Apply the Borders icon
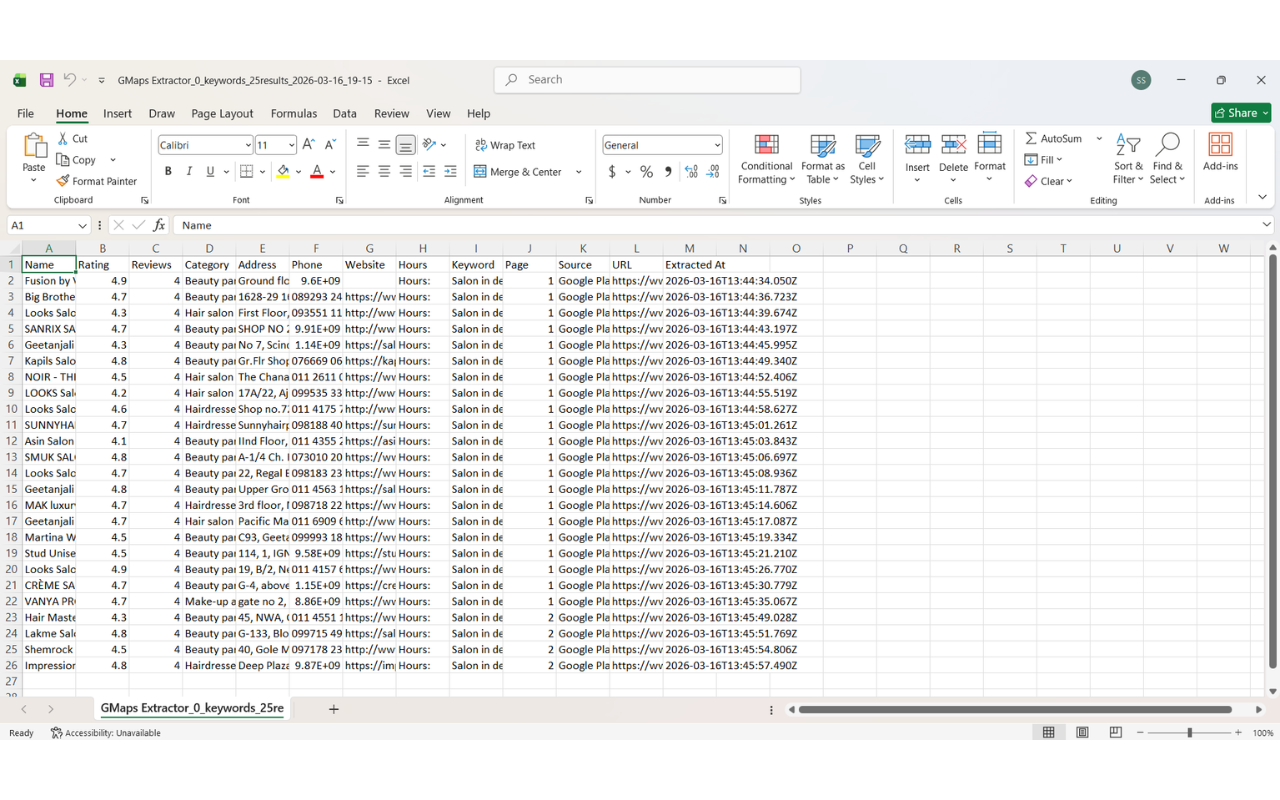1280x800 pixels. [x=246, y=172]
